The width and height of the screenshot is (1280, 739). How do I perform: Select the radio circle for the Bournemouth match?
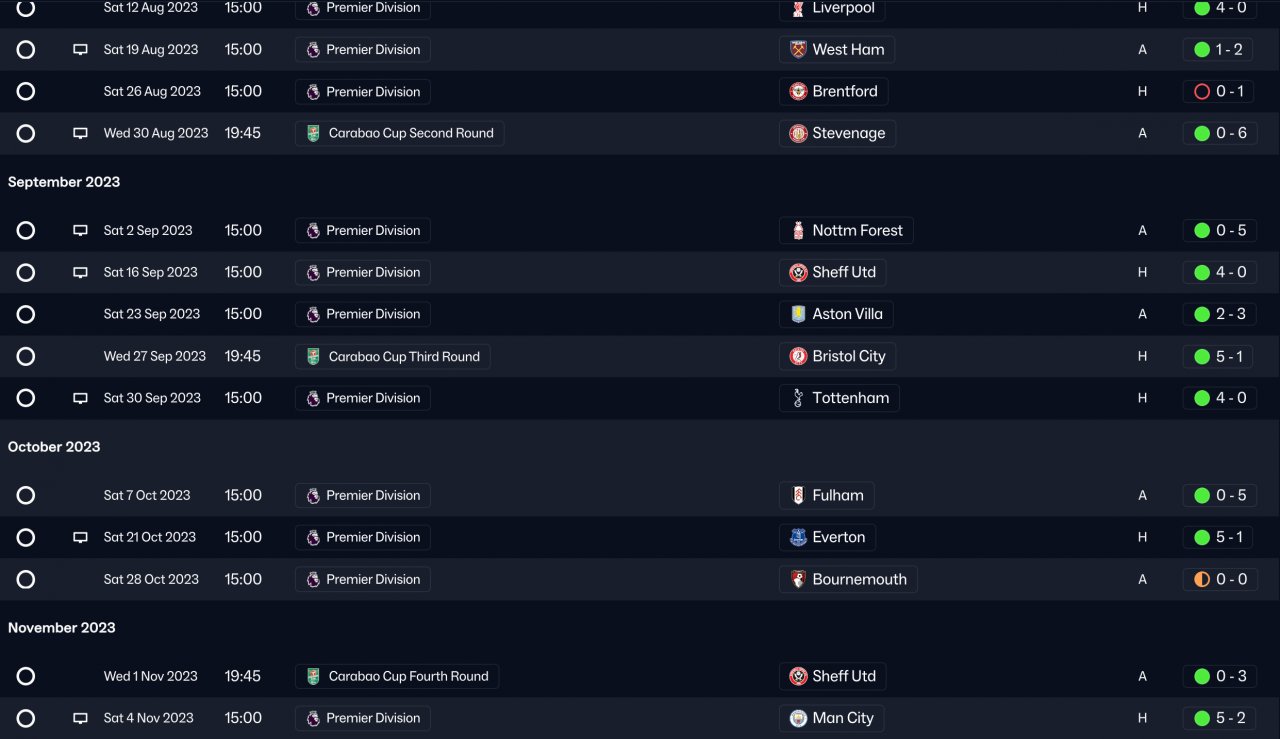click(x=26, y=580)
